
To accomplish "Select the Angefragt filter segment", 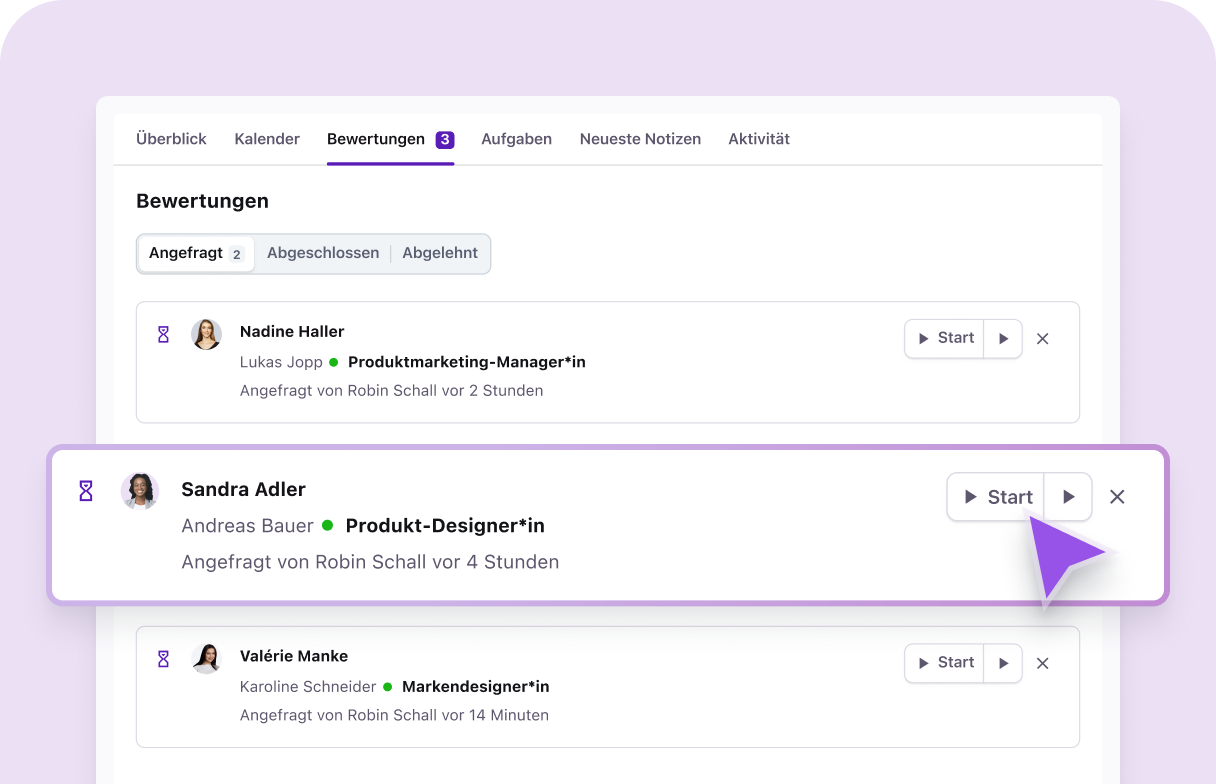I will point(195,253).
